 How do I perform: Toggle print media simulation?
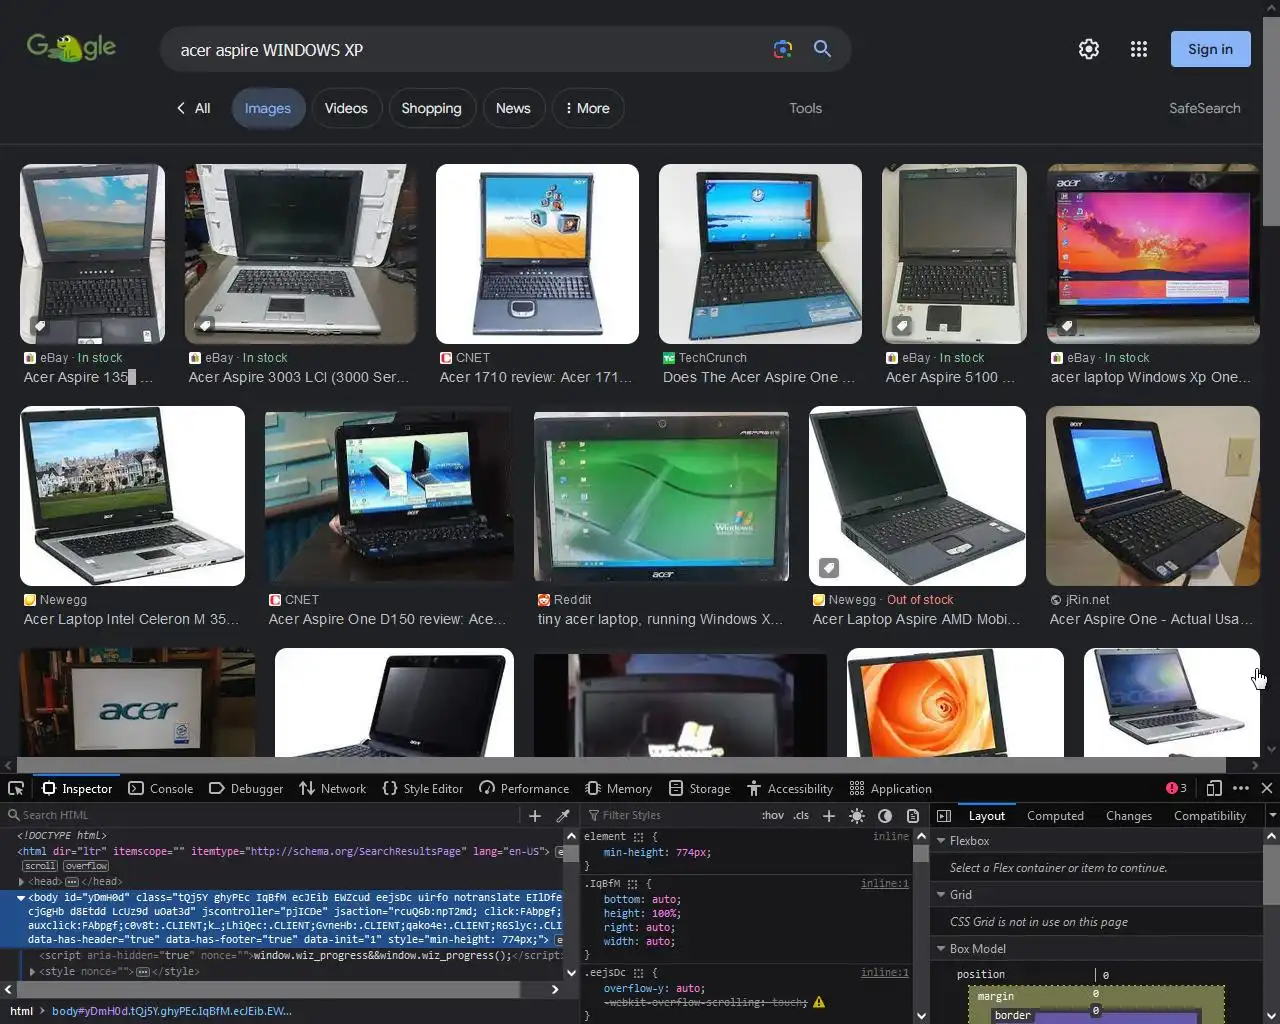(x=913, y=815)
